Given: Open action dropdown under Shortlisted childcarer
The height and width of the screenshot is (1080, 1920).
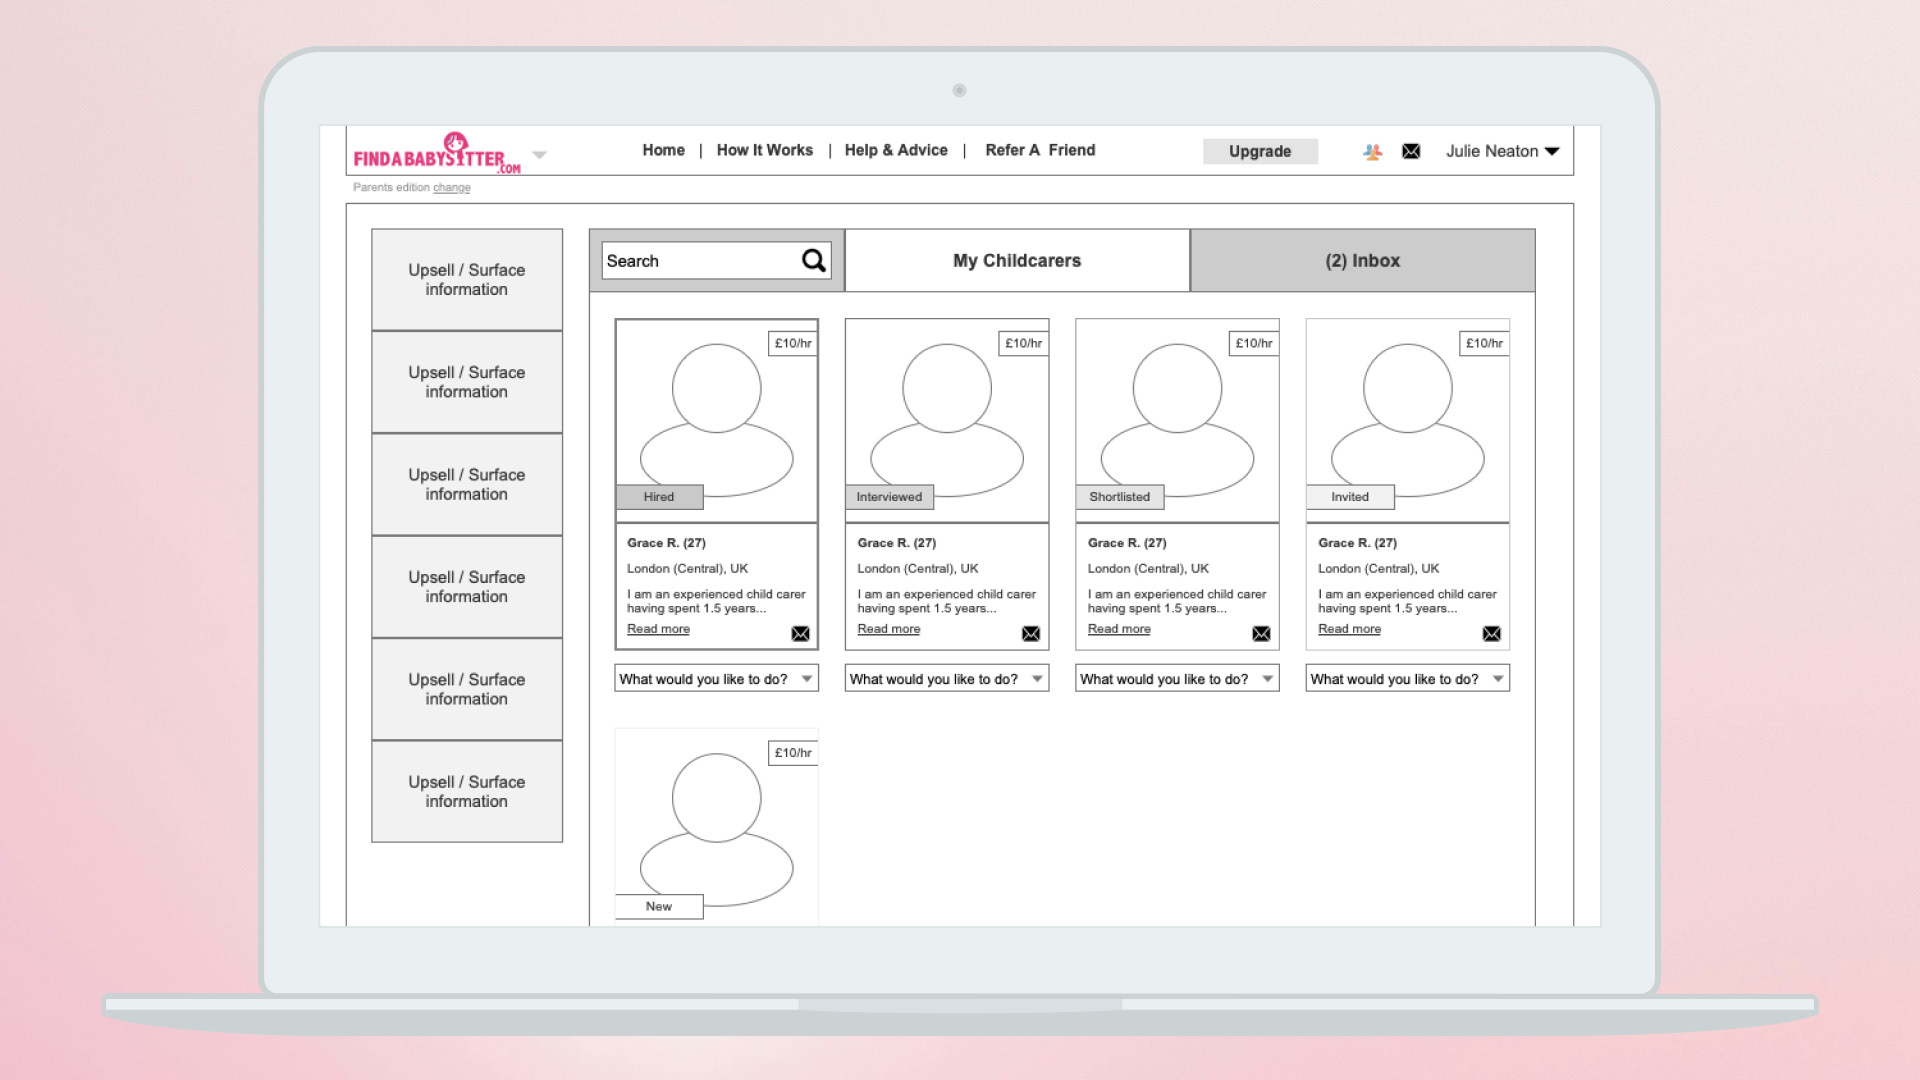Looking at the screenshot, I should (1177, 679).
